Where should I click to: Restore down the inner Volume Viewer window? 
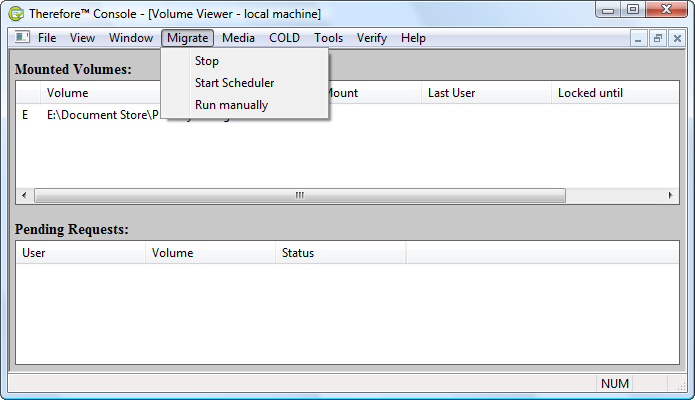point(658,39)
